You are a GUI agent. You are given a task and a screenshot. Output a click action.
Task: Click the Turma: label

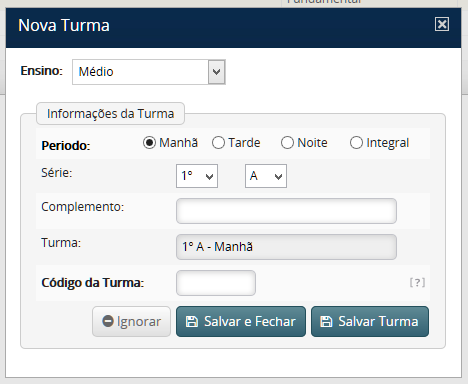tap(61, 243)
